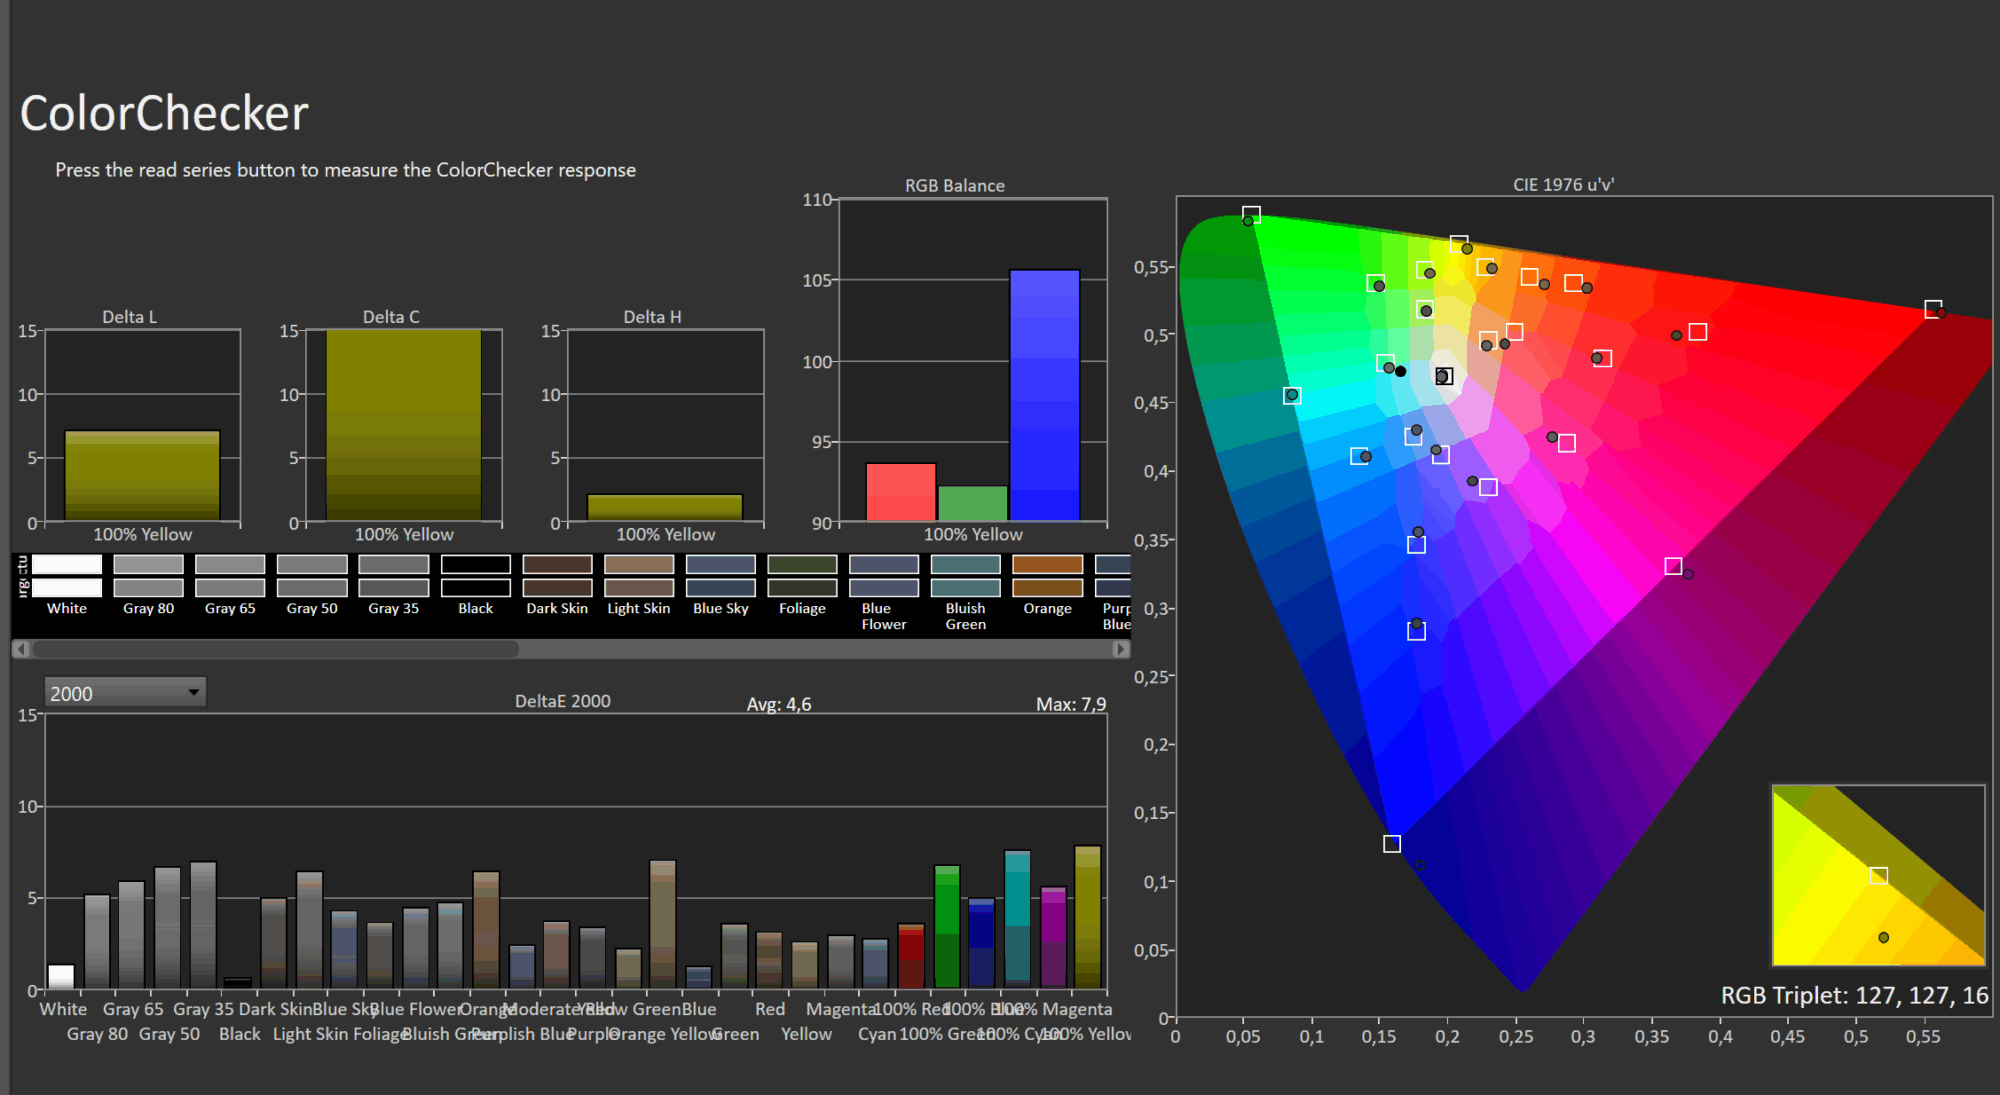Click the measured dot in the yellow zoom inset
Screen dimensions: 2000x1095
pos(1883,938)
